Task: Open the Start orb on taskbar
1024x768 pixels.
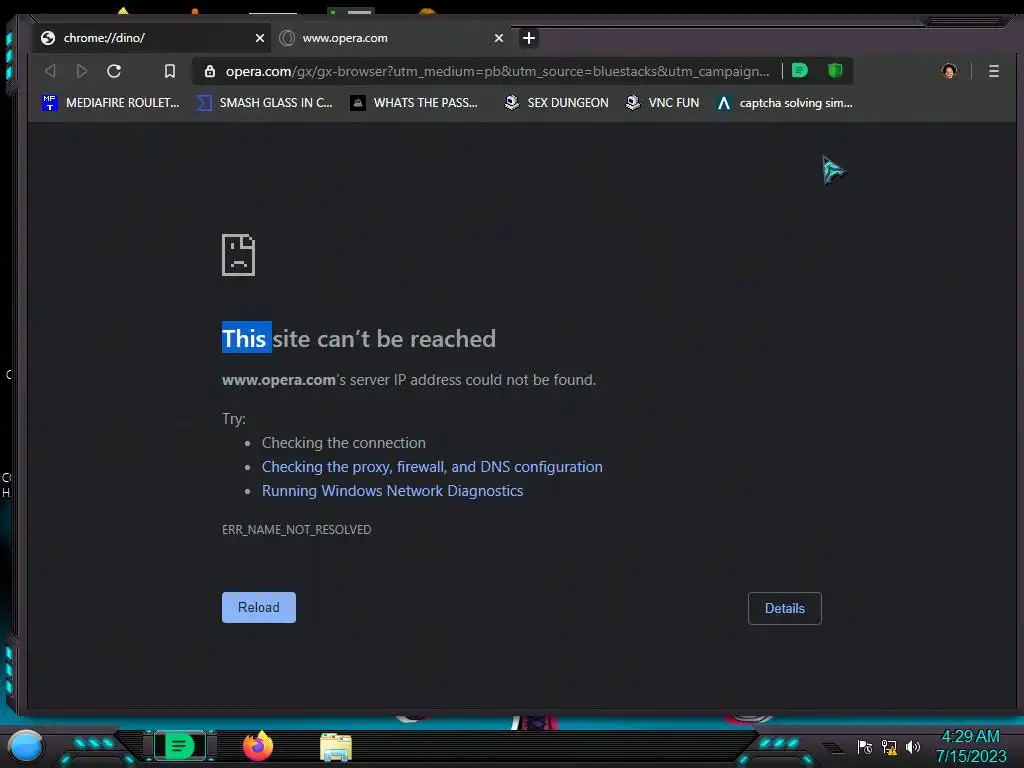Action: [x=26, y=746]
